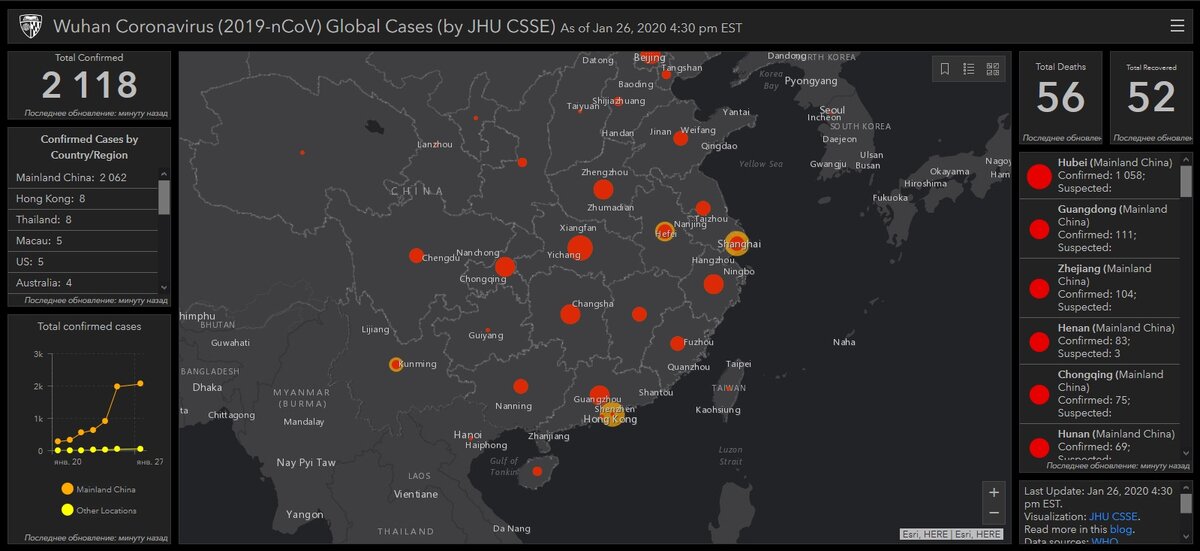Select the Chongqing entry in the province list
Screen dimensions: 1200x551
pos(1100,394)
